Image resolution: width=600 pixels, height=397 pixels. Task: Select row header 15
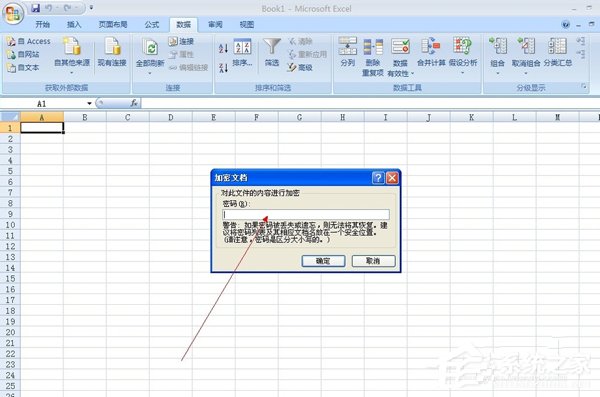pyautogui.click(x=10, y=278)
